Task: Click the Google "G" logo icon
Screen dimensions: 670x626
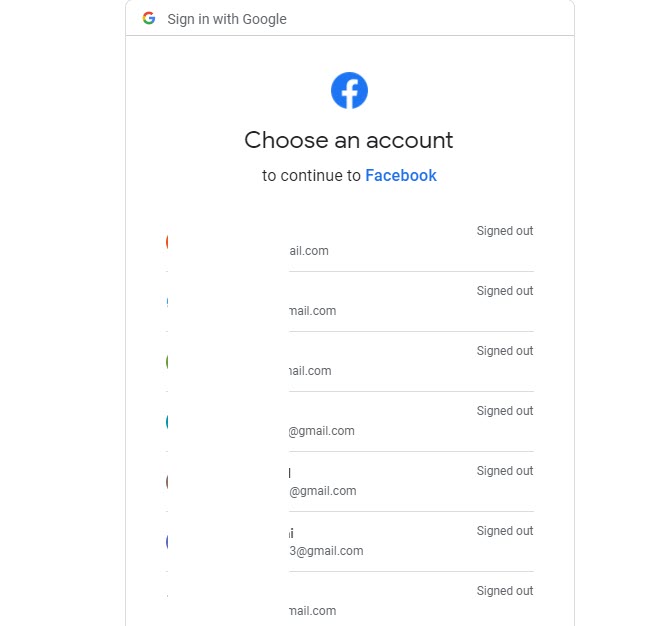Action: [x=149, y=19]
